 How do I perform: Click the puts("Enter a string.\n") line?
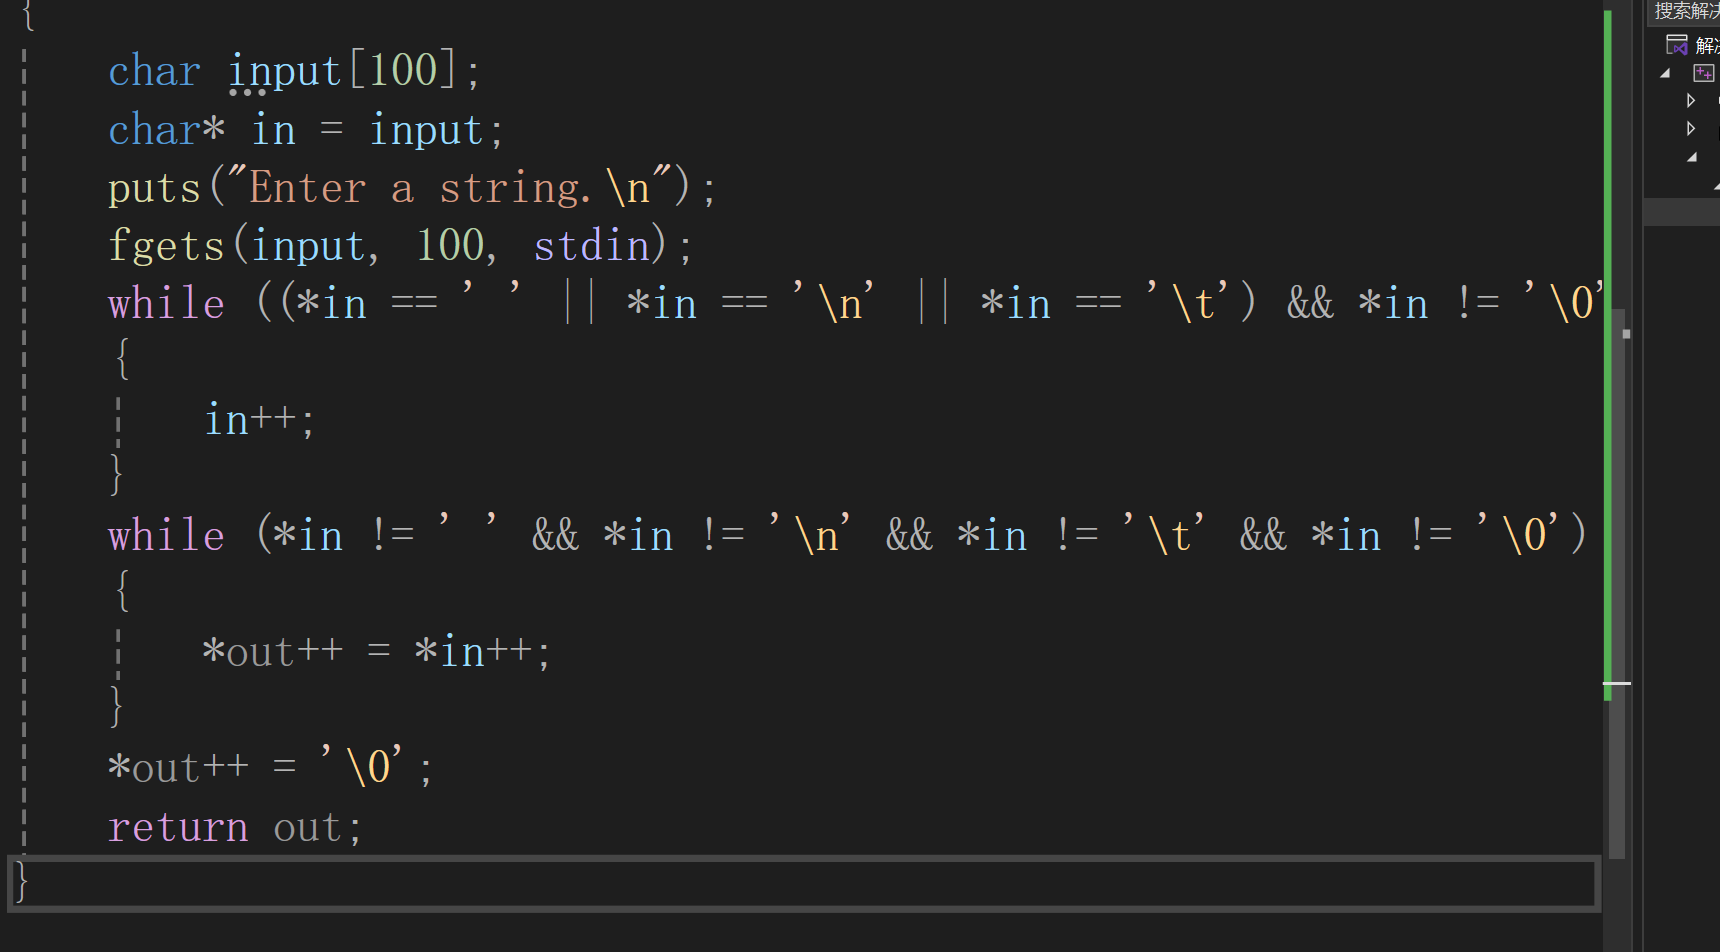(412, 188)
